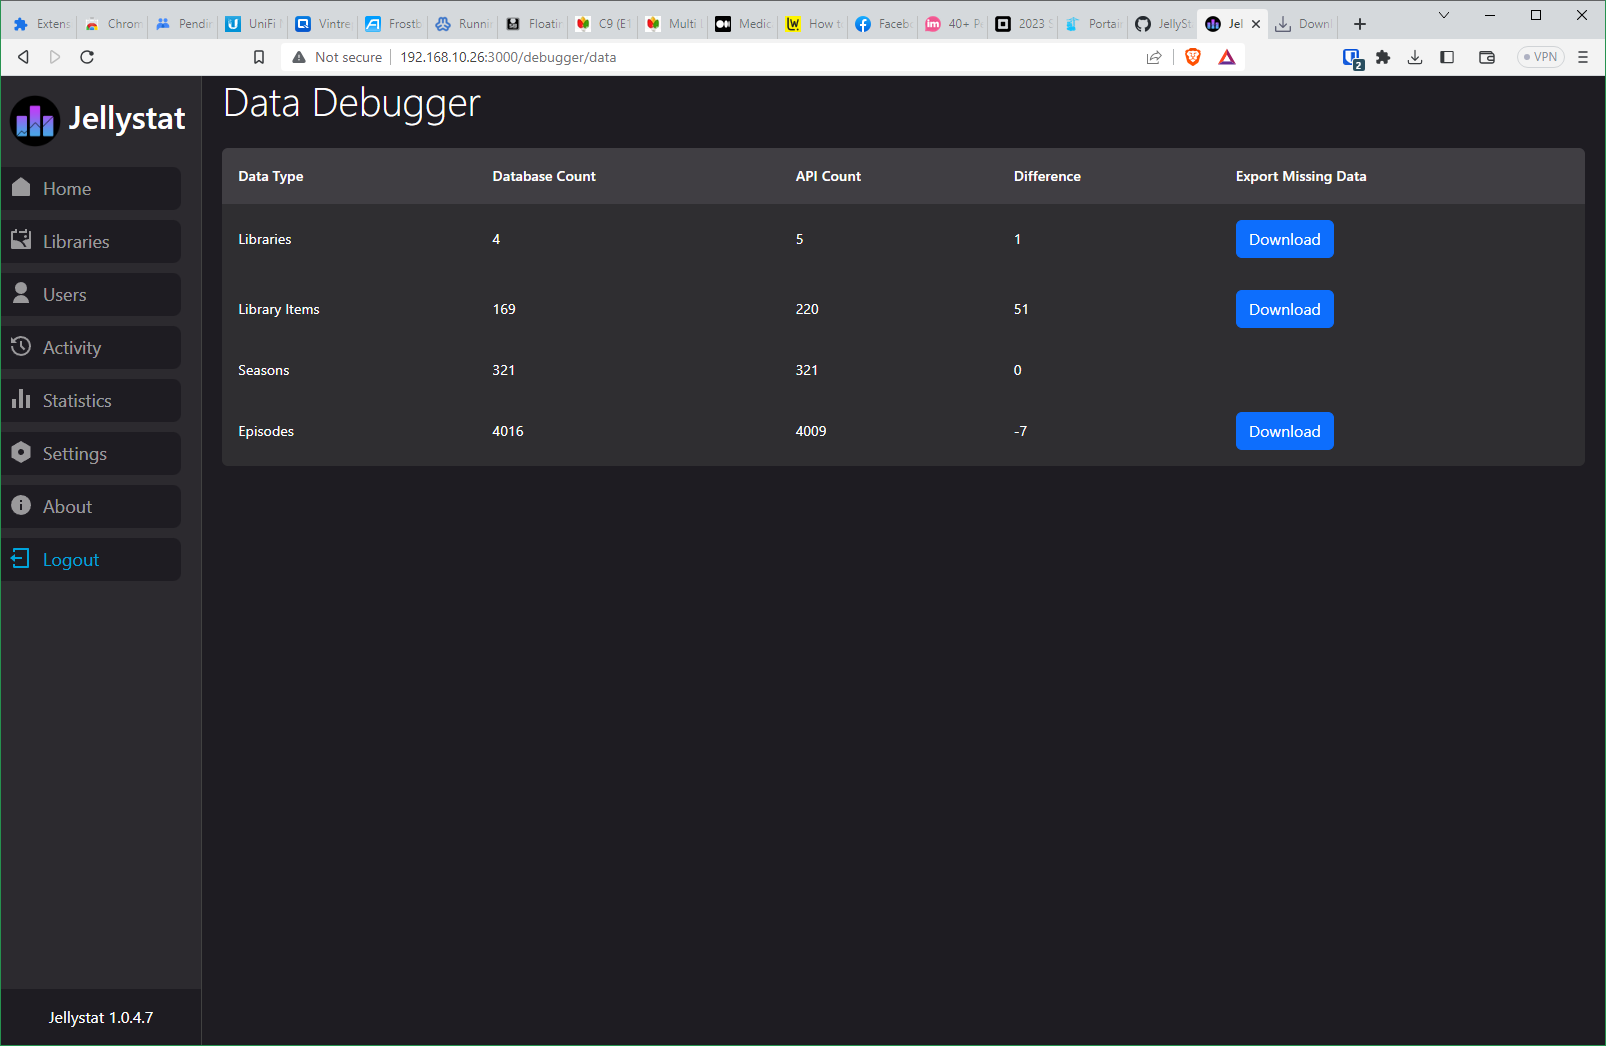Select the Facebook browser tab
1606x1046 pixels.
click(880, 23)
